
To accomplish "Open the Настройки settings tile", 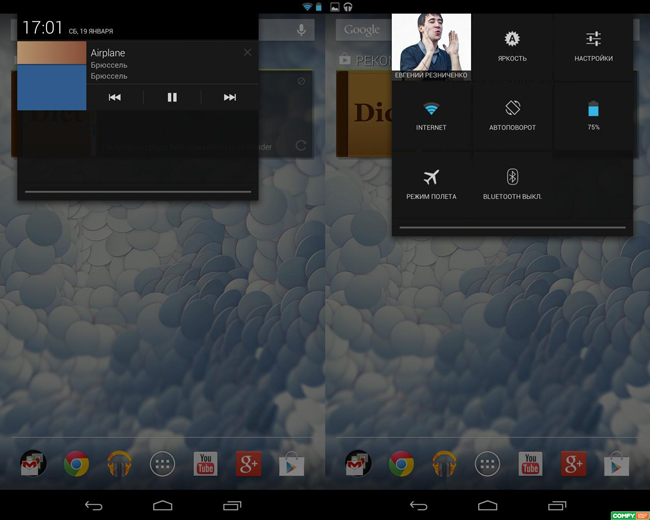I will tap(594, 46).
